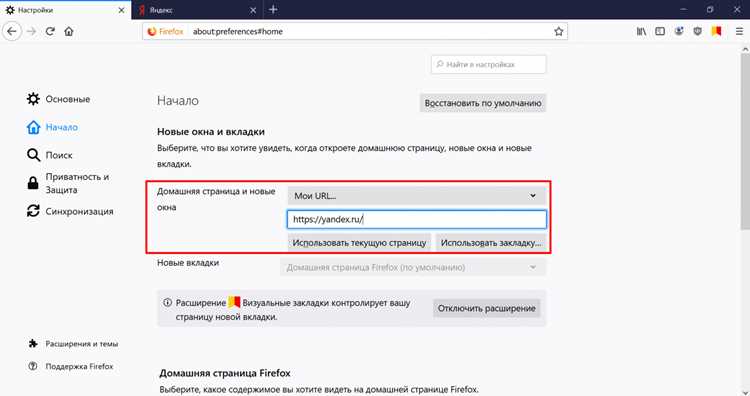Click the forward navigation arrow
Viewport: 750px width, 396px height.
pos(32,32)
